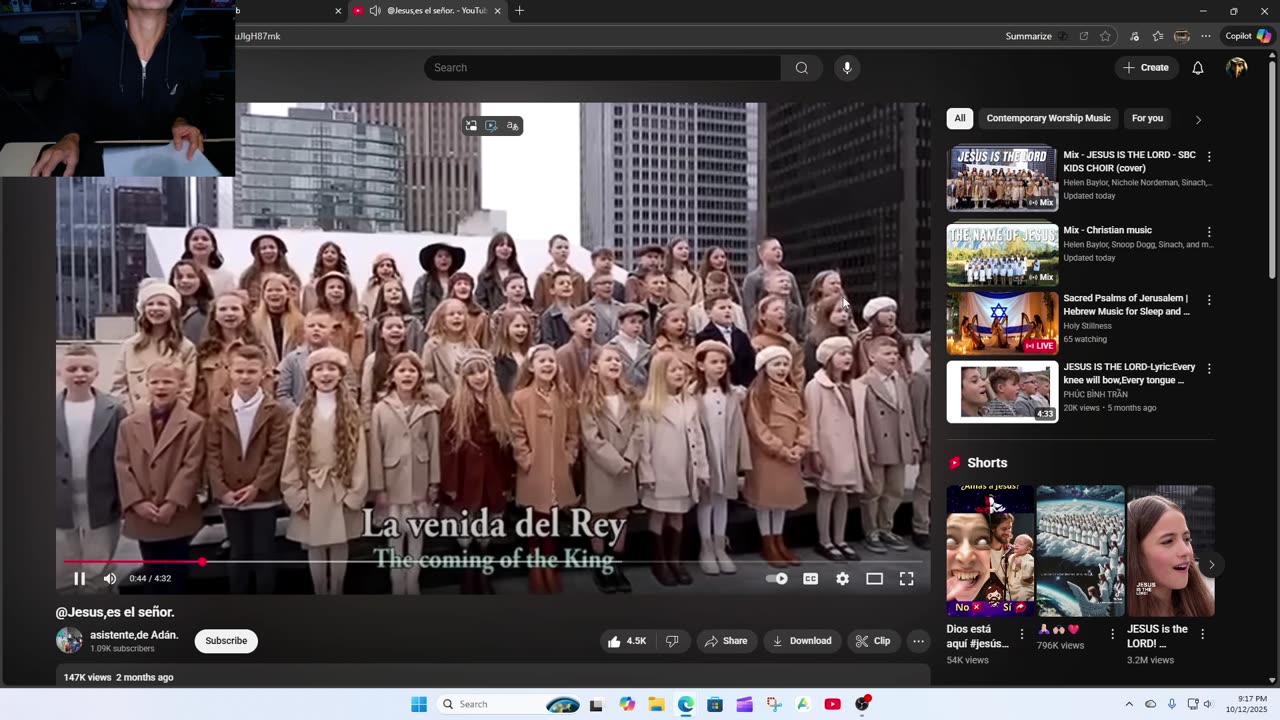Open a new browser tab
This screenshot has width=1280, height=720.
click(x=519, y=11)
